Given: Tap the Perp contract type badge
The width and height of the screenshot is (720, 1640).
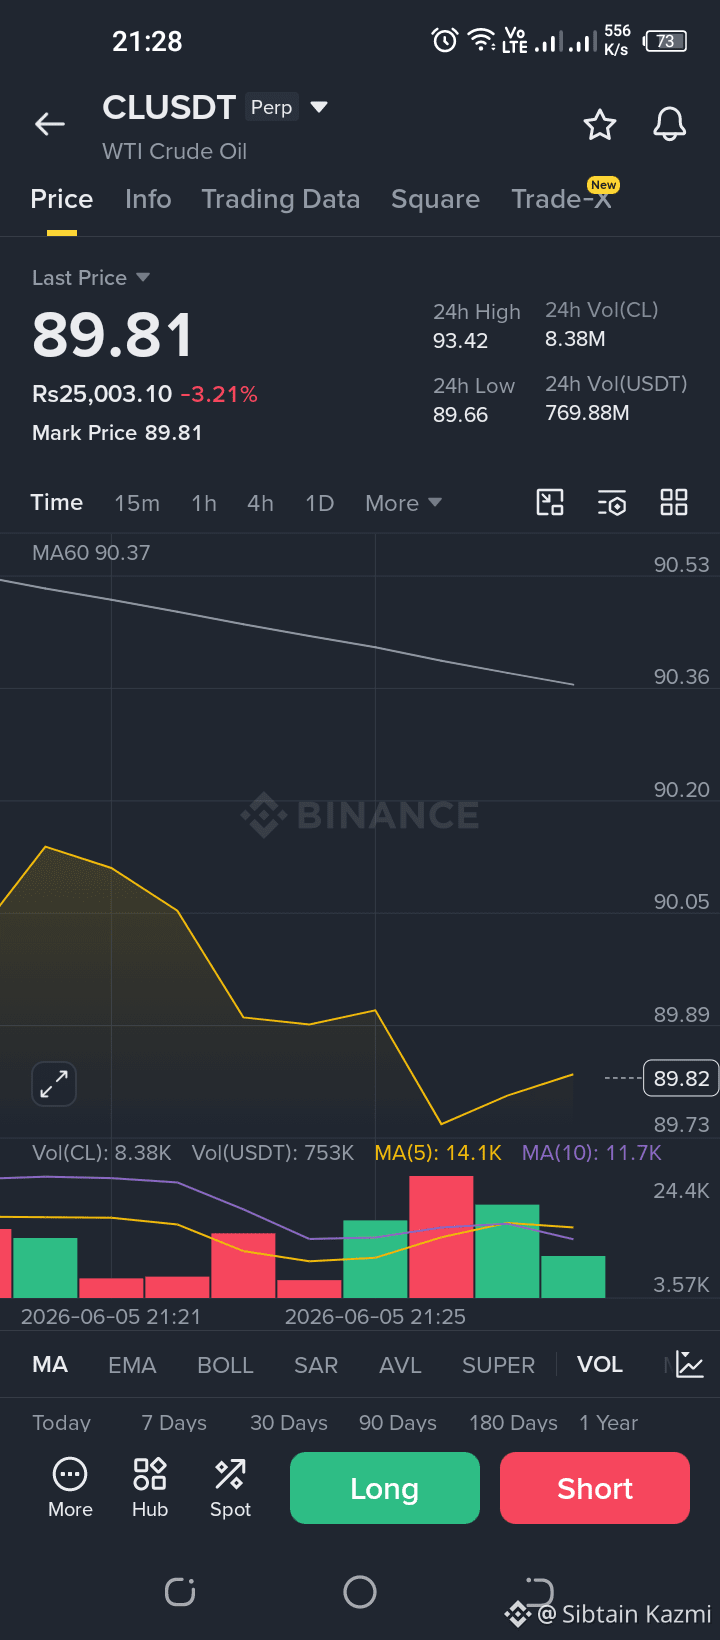Looking at the screenshot, I should (x=272, y=107).
